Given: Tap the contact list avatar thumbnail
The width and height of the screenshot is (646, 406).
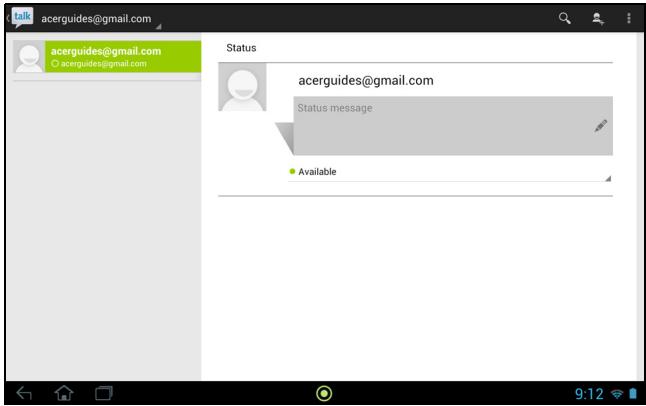Looking at the screenshot, I should [29, 56].
